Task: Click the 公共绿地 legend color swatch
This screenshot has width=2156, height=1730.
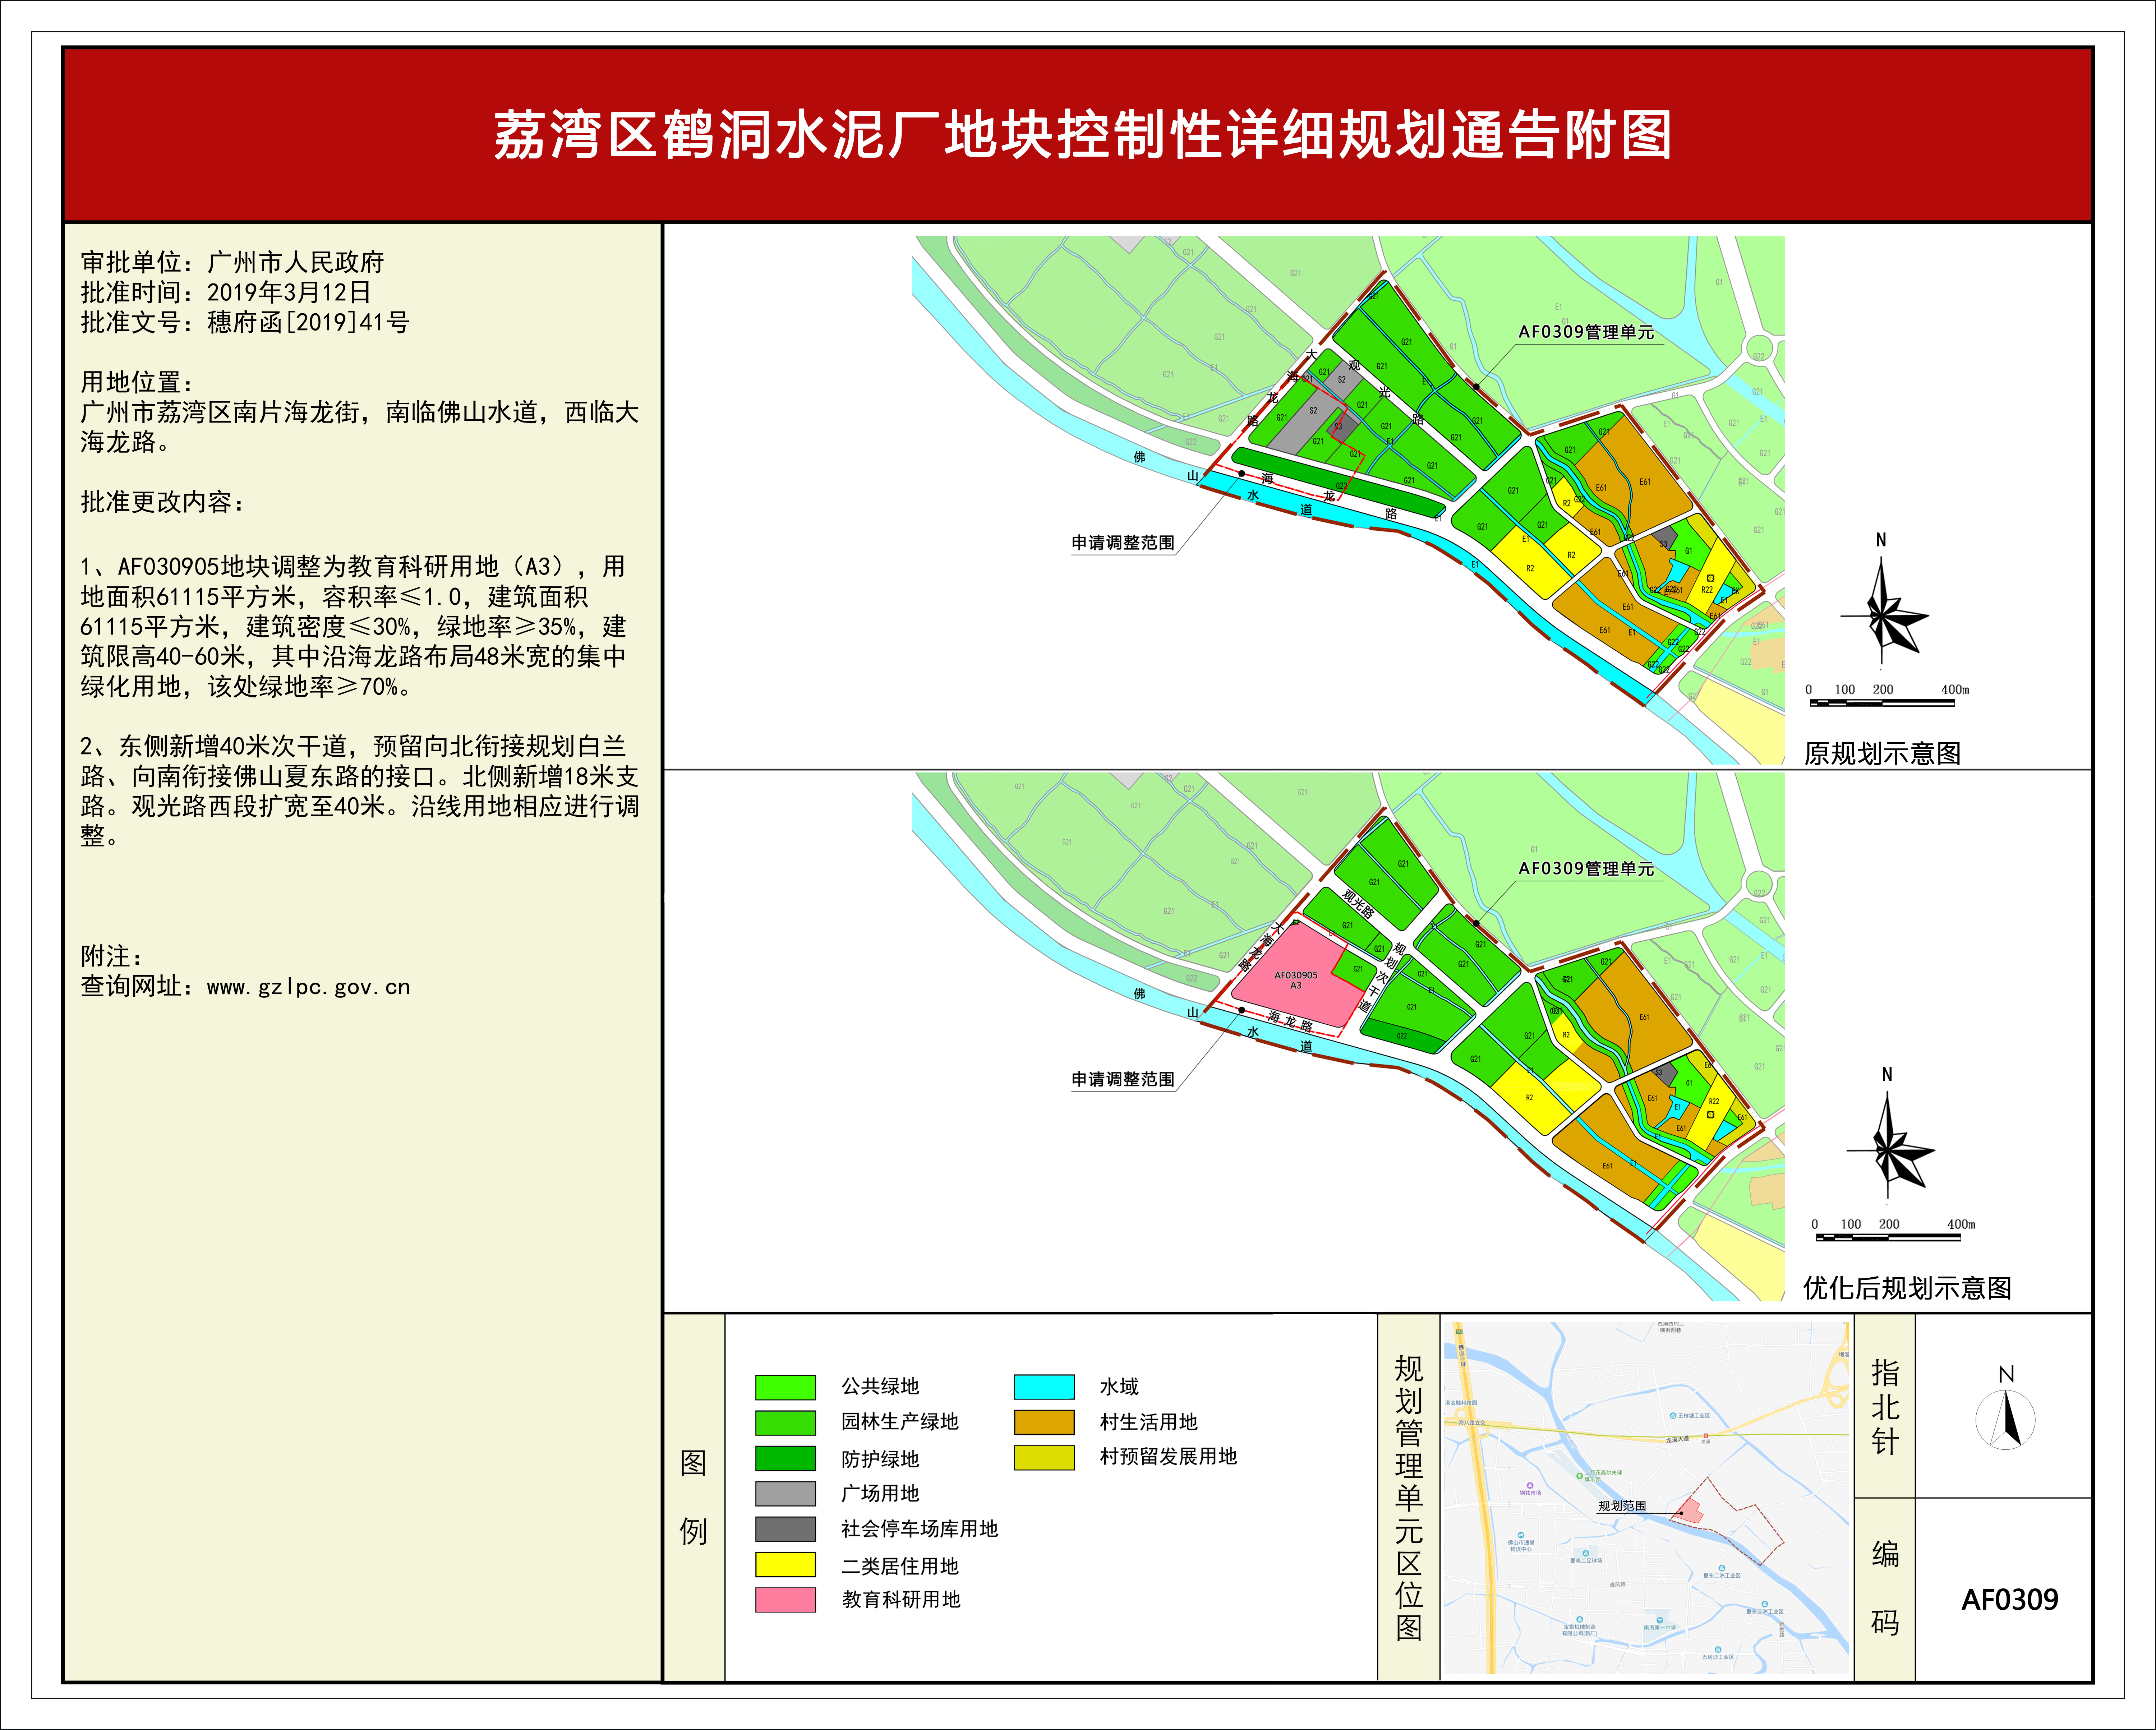Action: (x=785, y=1387)
